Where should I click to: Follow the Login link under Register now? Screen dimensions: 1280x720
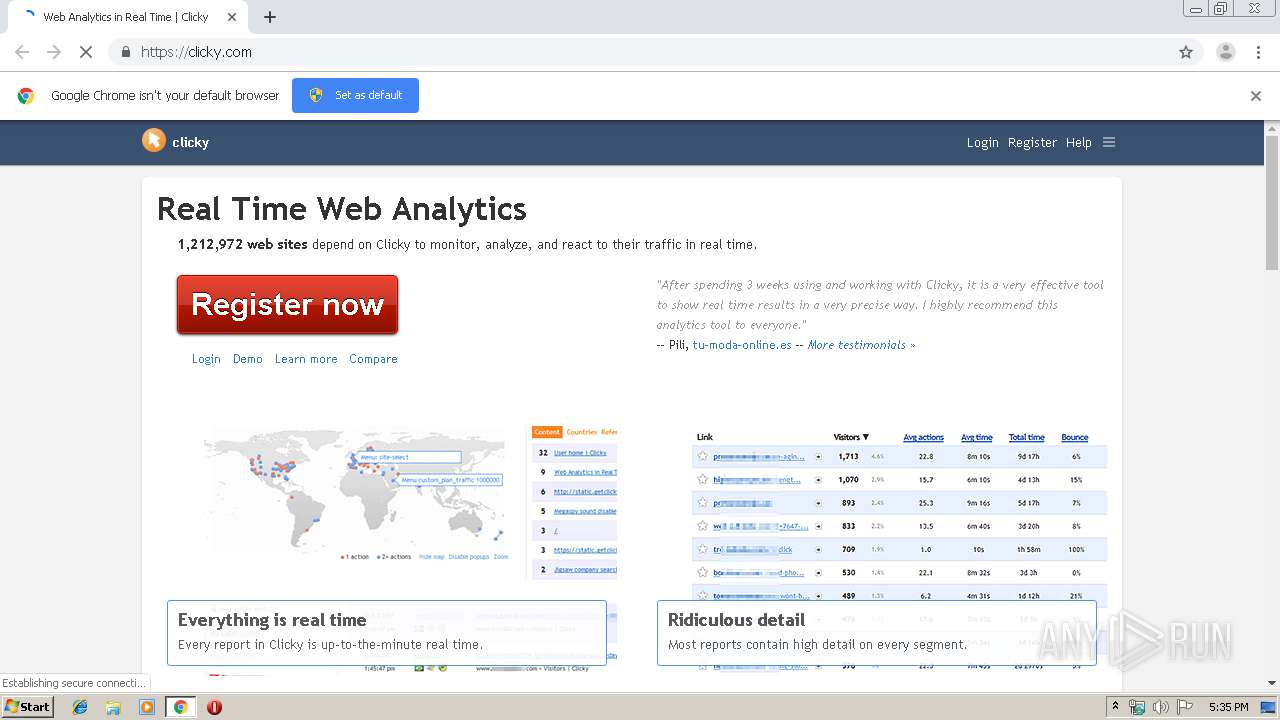tap(206, 359)
